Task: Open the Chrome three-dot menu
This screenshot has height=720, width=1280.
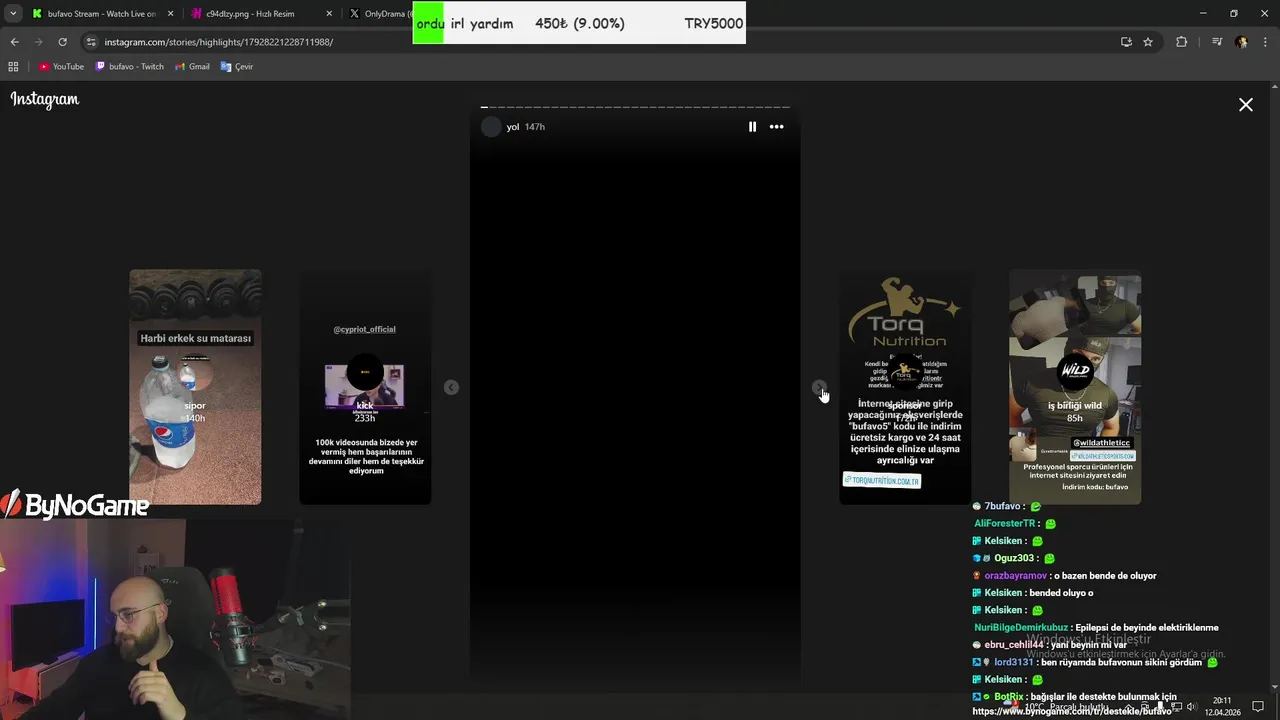Action: tap(1265, 42)
